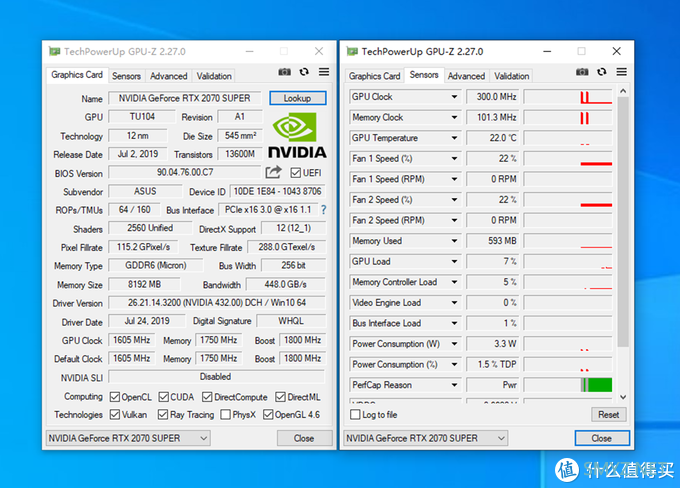
Task: Switch to Validation tab in right window
Action: pos(511,76)
